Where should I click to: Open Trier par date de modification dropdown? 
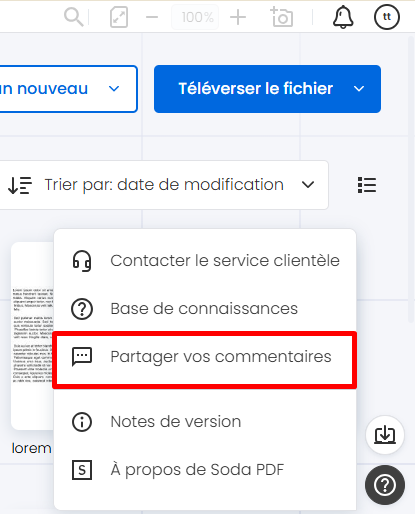163,185
